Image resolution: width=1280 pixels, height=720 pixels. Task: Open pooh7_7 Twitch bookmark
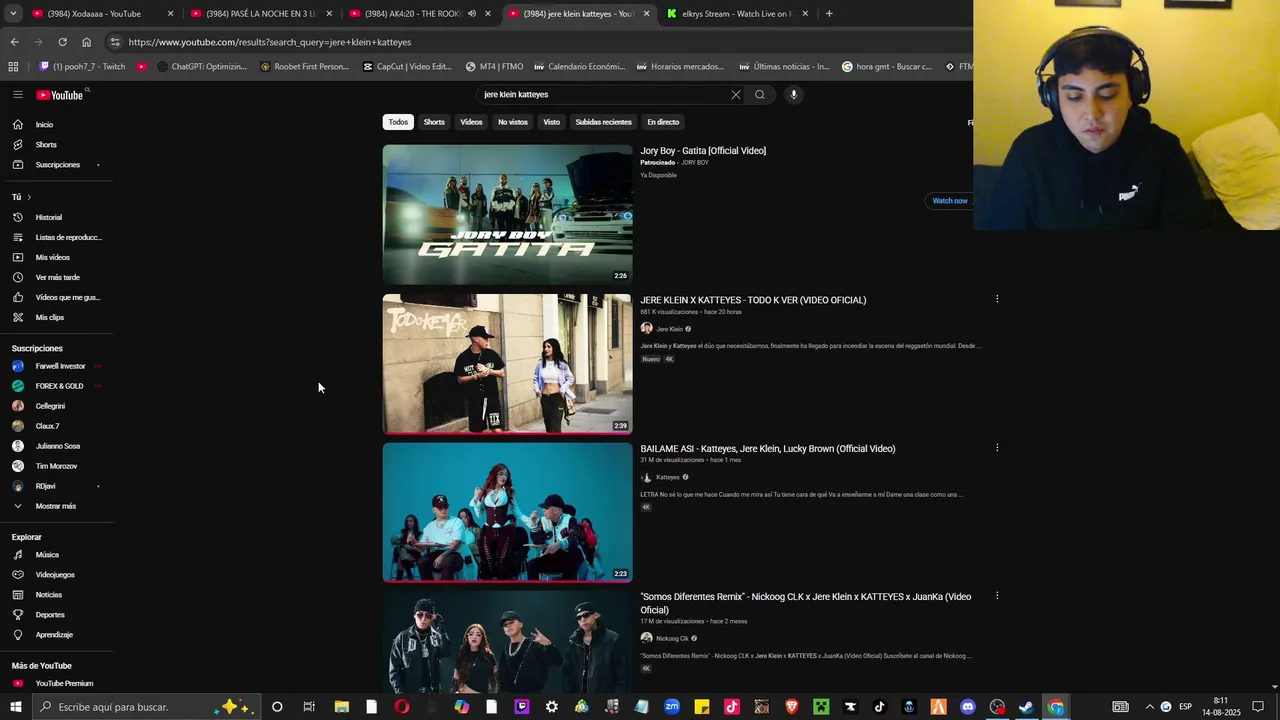[x=82, y=67]
